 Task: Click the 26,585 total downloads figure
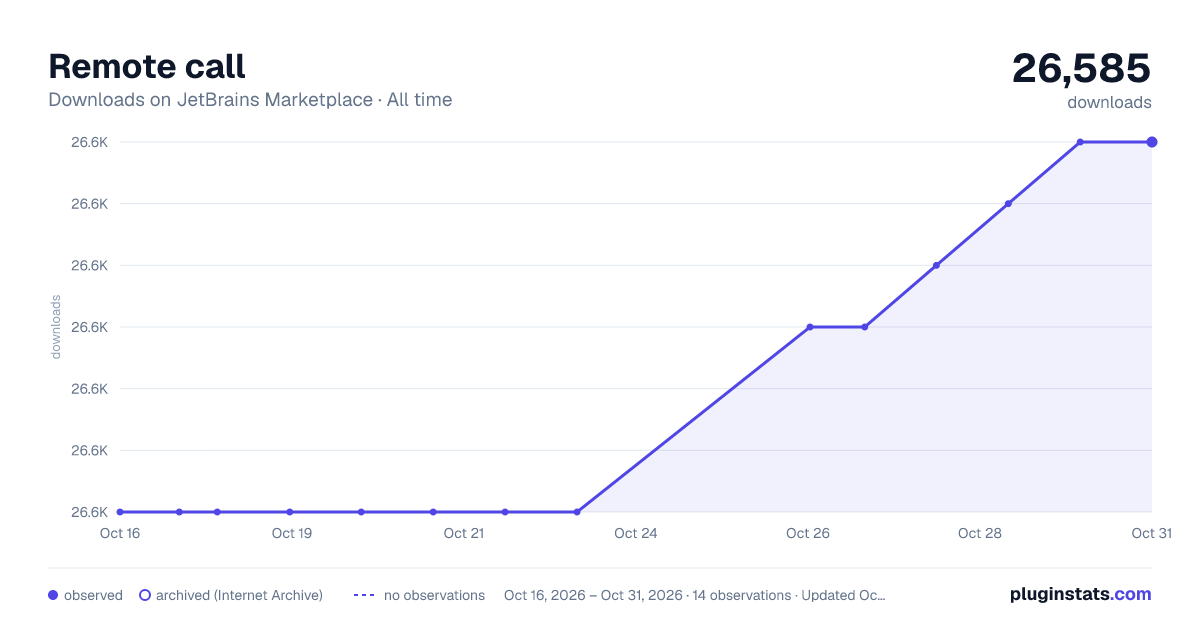[x=1081, y=68]
